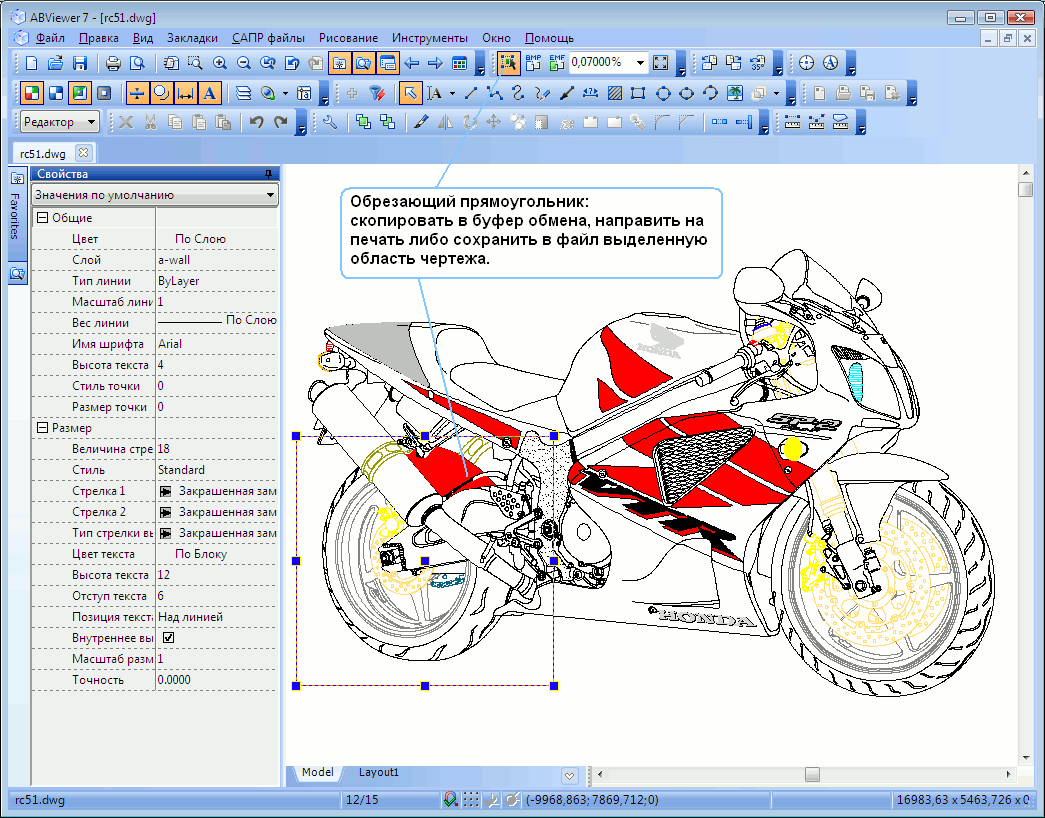
Task: Go back with the left arrow icon
Action: [x=412, y=63]
